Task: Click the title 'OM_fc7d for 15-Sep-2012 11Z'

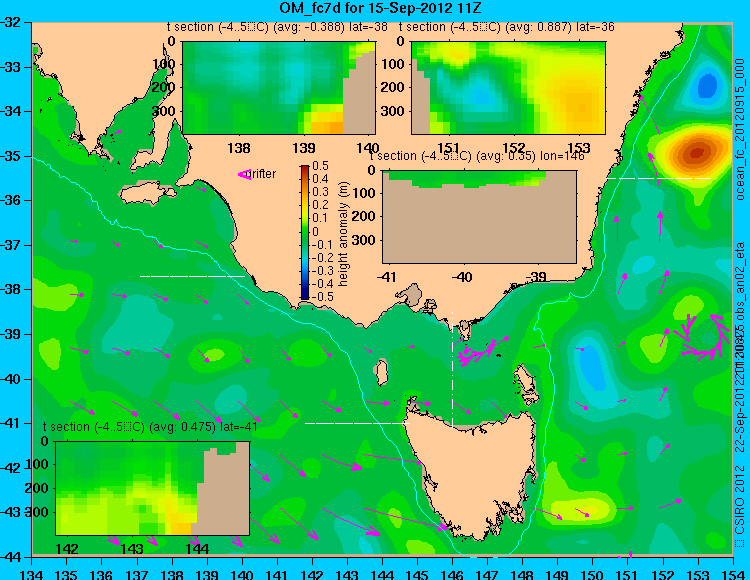Action: (380, 7)
